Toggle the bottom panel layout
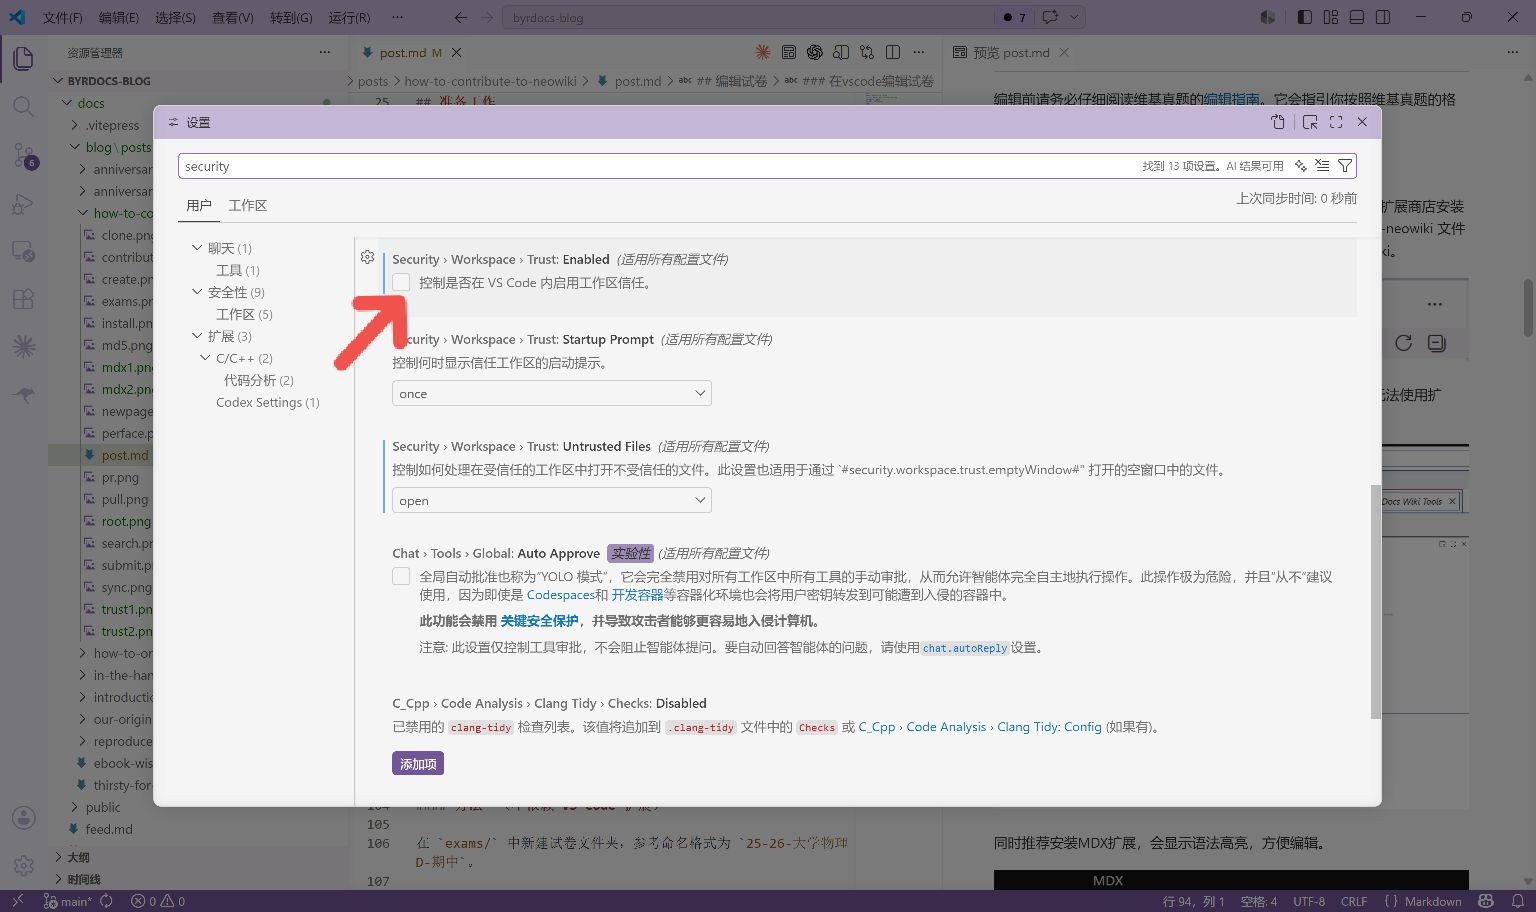1536x912 pixels. pos(1357,17)
